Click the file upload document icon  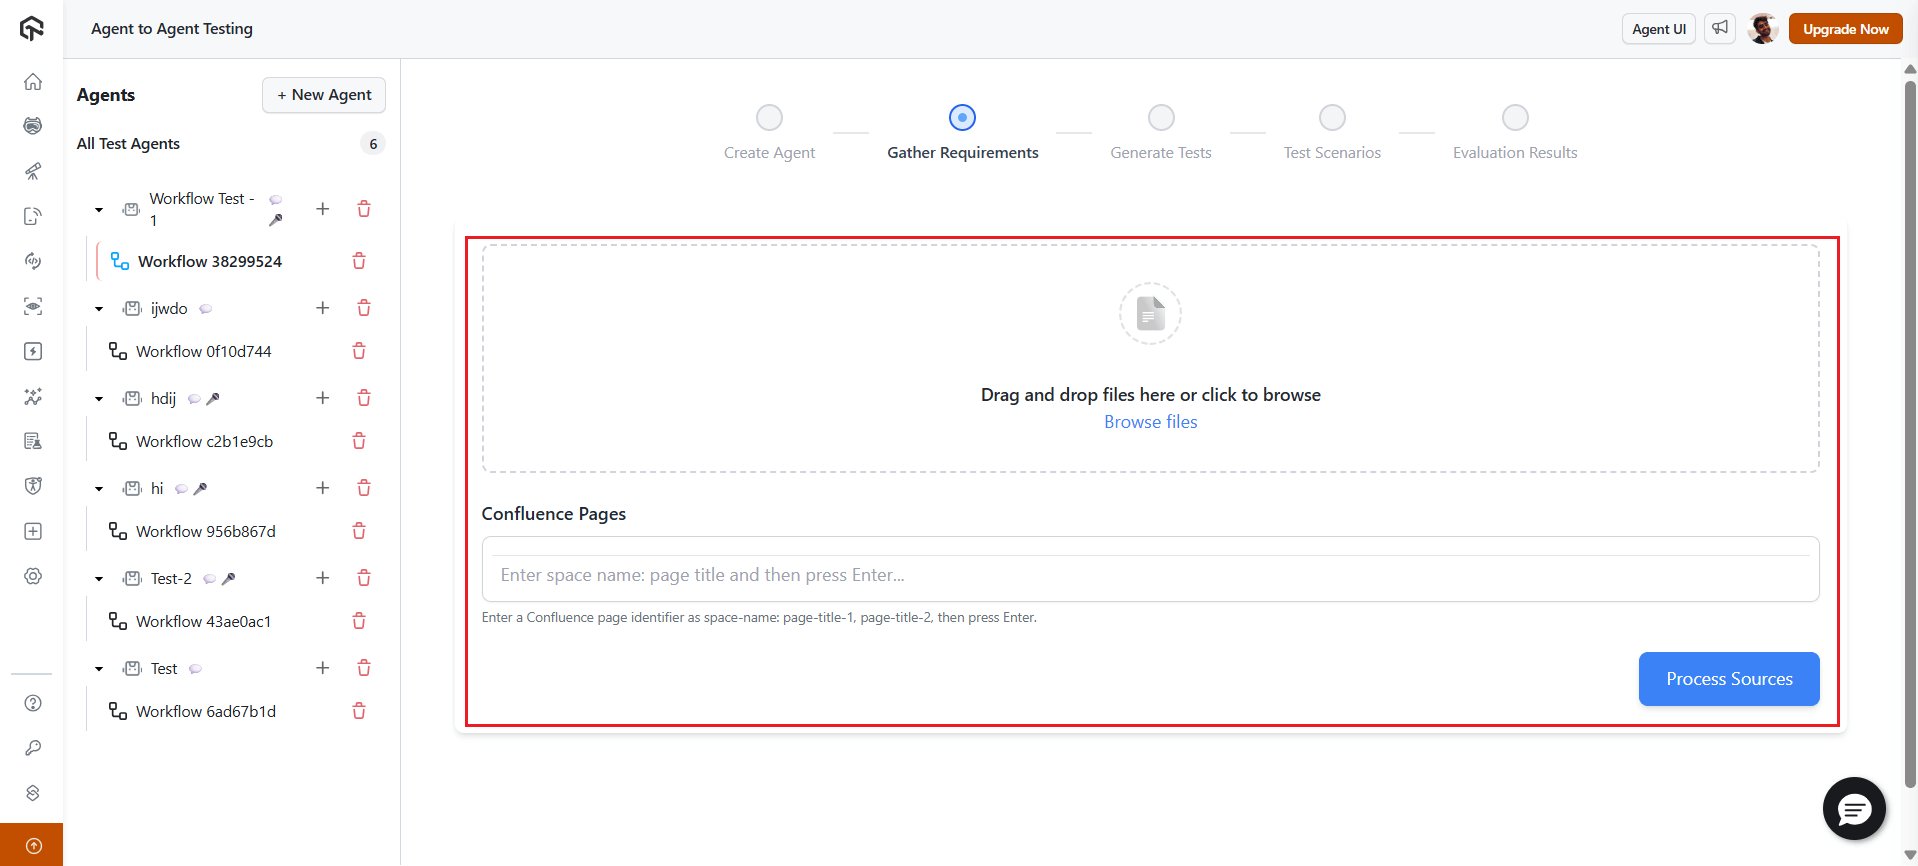click(x=1150, y=314)
